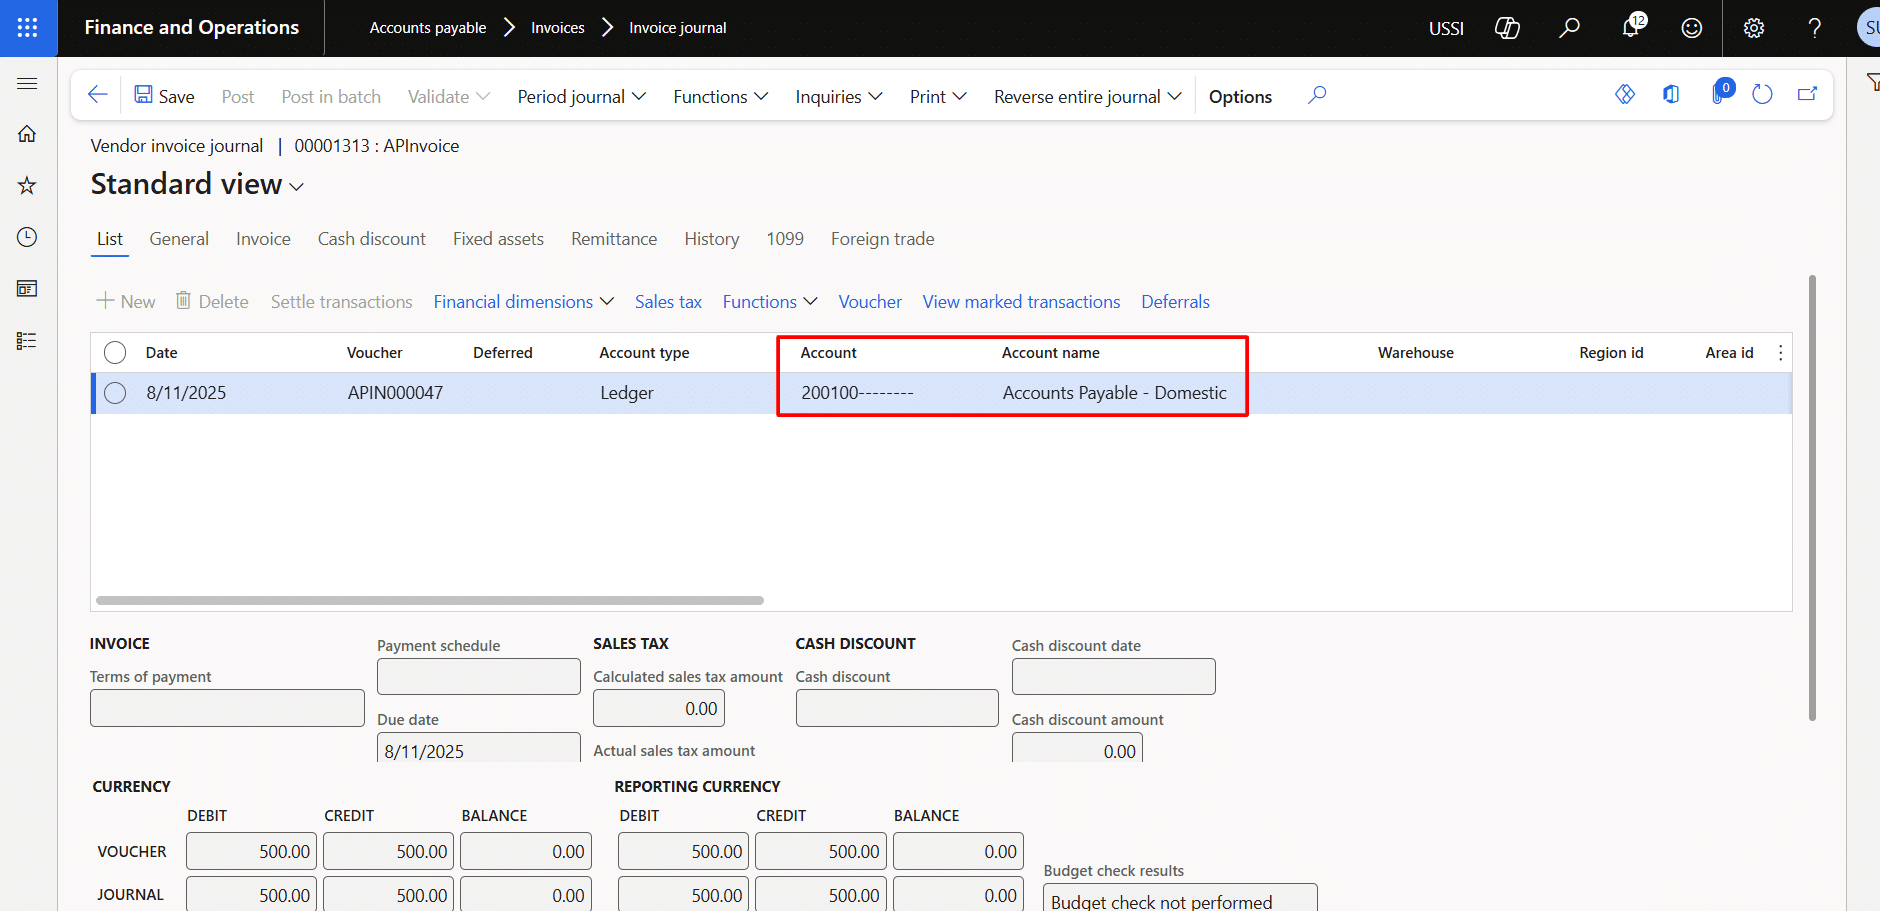This screenshot has width=1880, height=911.
Task: Open Favorites star in sidebar
Action: pos(27,186)
